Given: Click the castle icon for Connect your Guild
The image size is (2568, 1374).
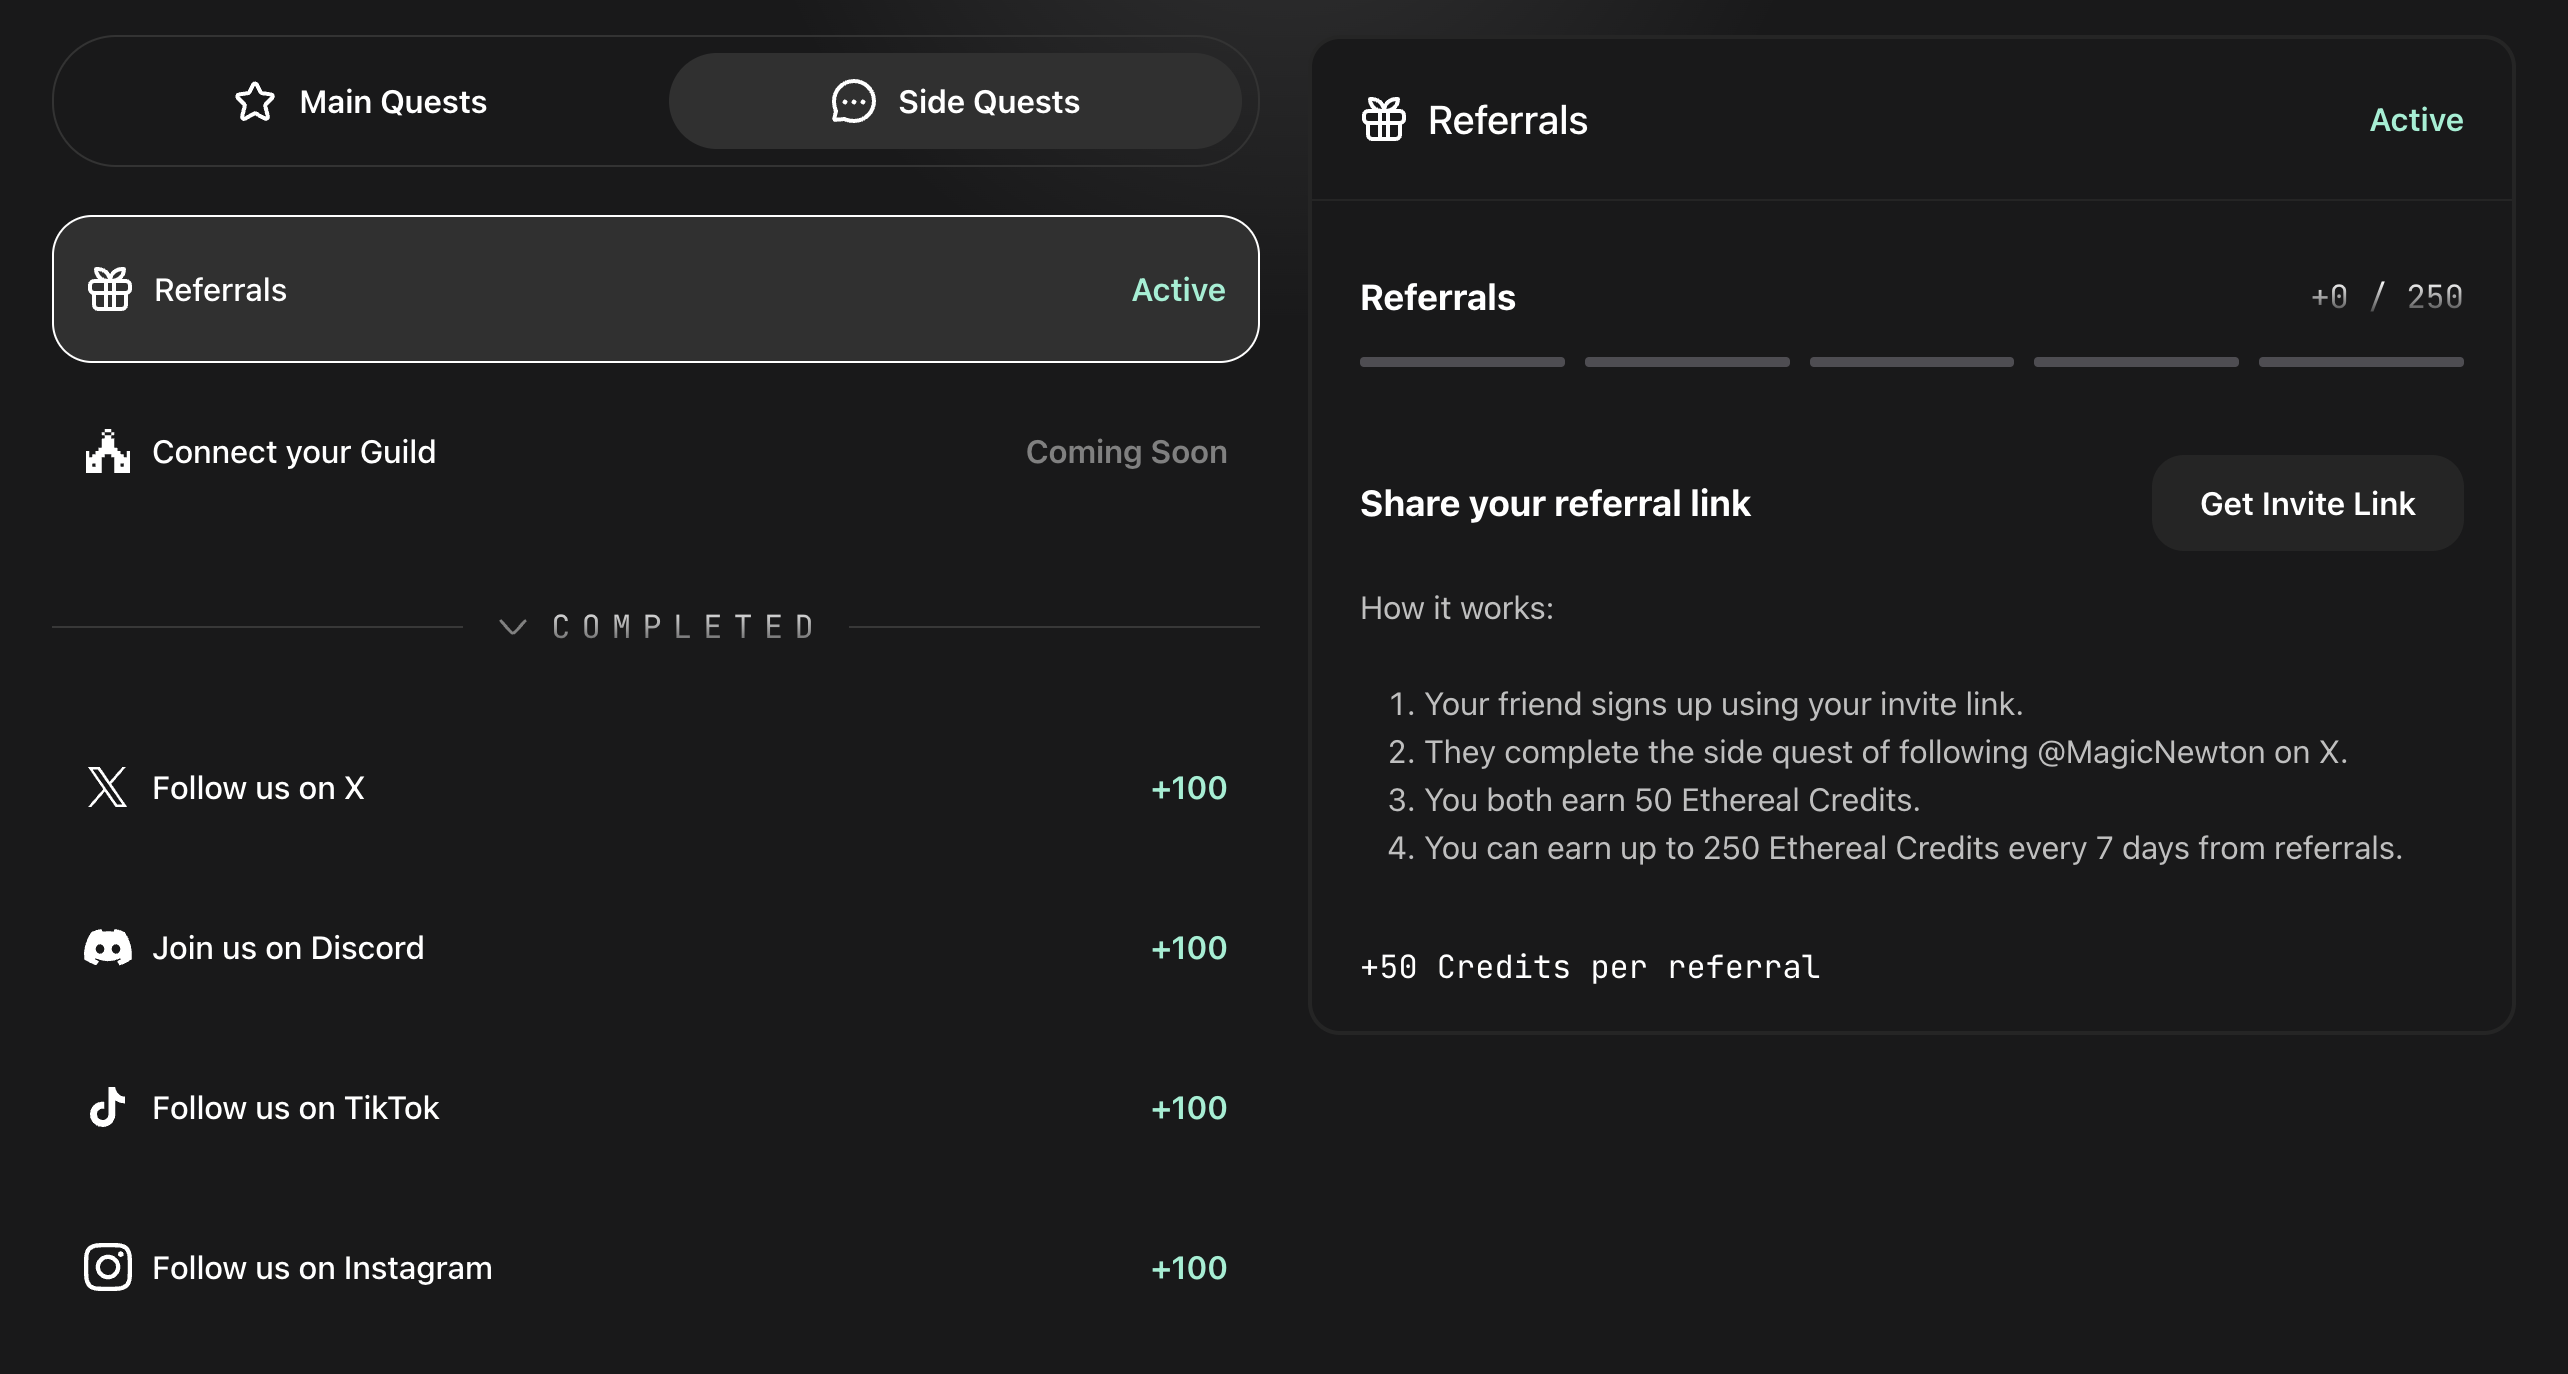Looking at the screenshot, I should (108, 452).
